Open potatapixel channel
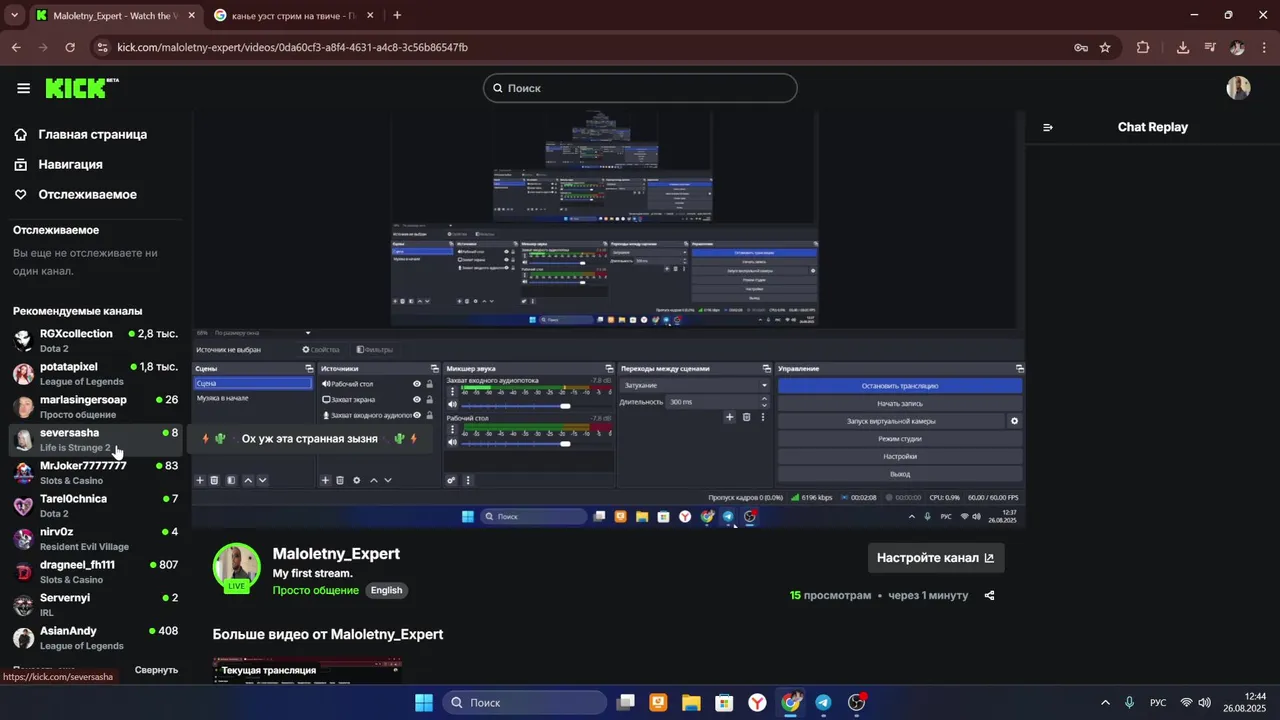The height and width of the screenshot is (720, 1280). click(95, 373)
